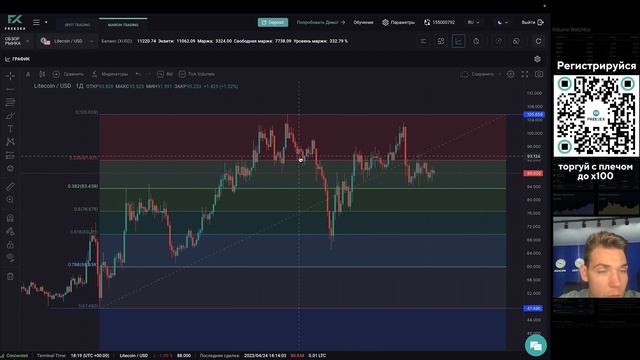640x360 pixels.
Task: Click the blue 105.659 price label
Action: tap(534, 115)
